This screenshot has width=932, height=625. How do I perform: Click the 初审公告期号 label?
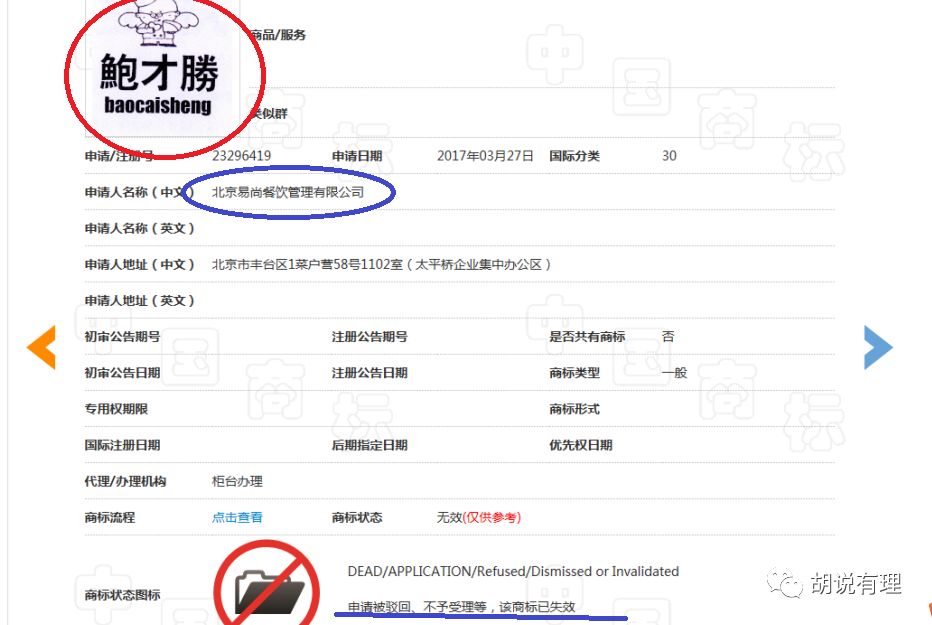(x=122, y=337)
